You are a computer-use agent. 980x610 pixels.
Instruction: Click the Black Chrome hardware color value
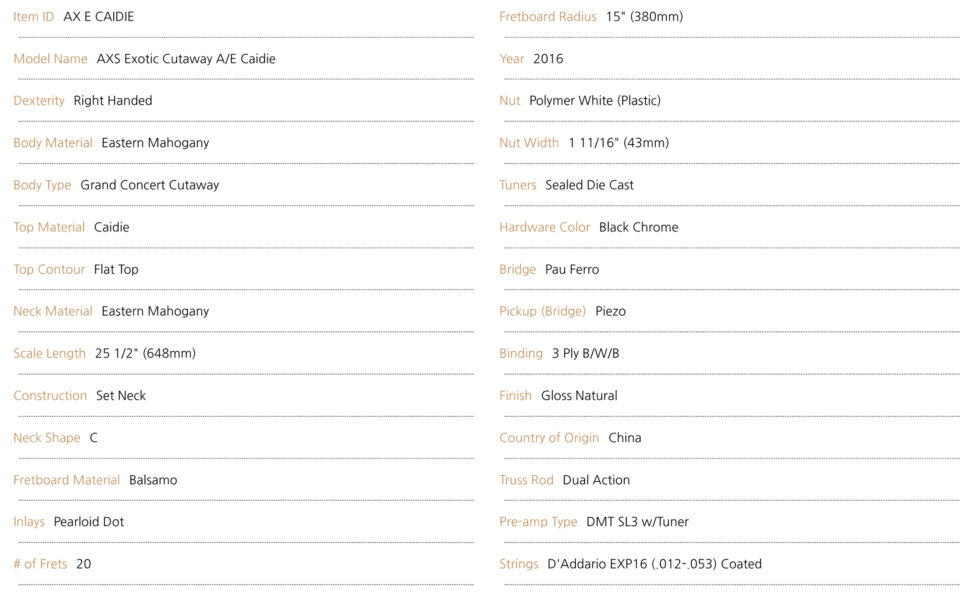click(x=638, y=227)
